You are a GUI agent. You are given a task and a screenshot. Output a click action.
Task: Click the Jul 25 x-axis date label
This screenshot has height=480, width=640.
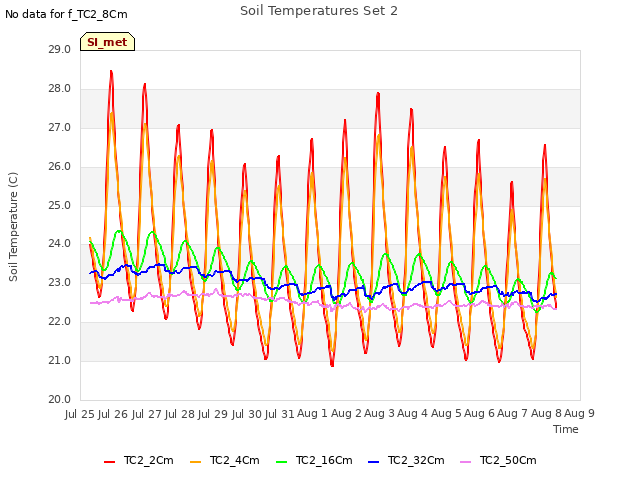point(80,414)
